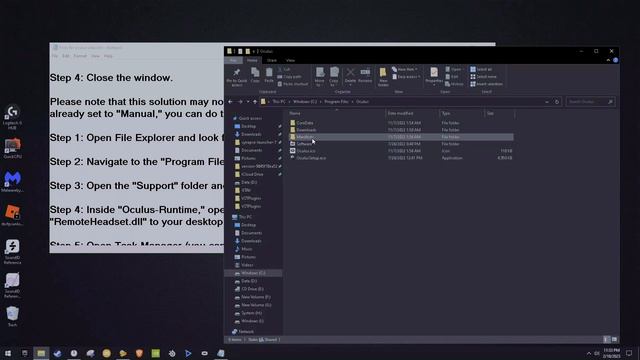Go back with the back arrow
Viewport: 640px width, 360px height.
(230, 102)
